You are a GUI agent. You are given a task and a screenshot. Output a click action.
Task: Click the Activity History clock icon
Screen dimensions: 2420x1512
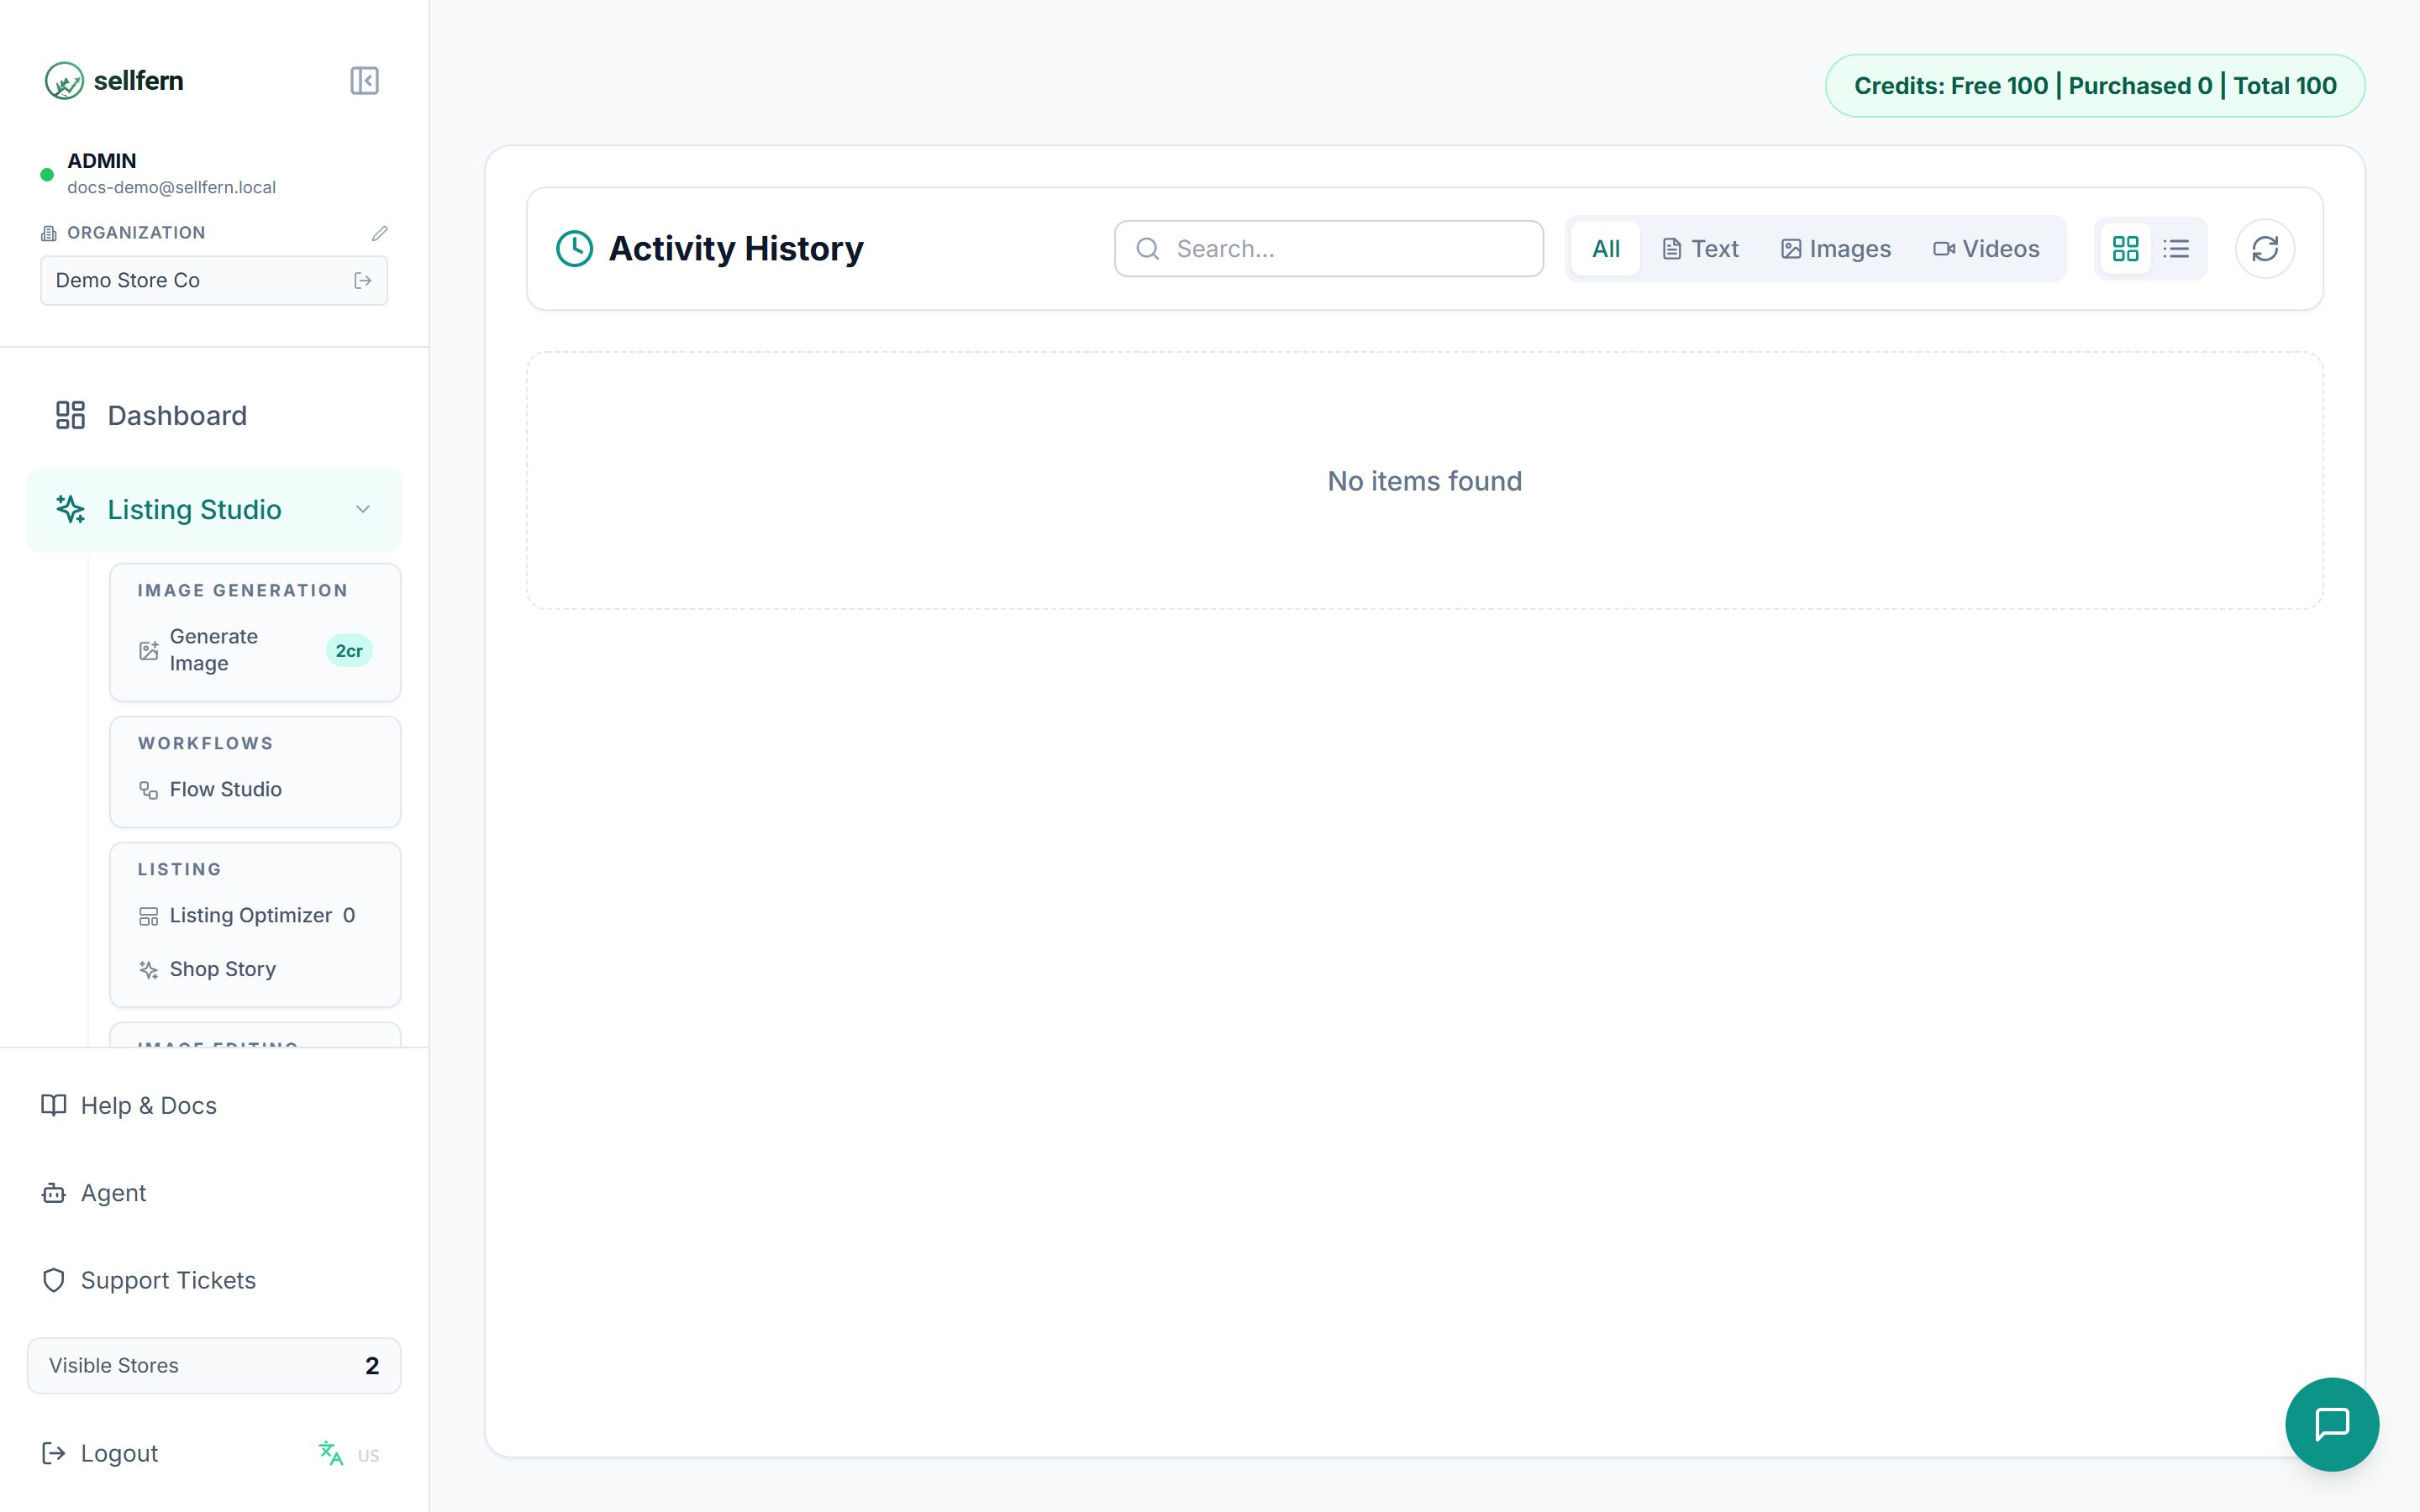click(x=575, y=249)
